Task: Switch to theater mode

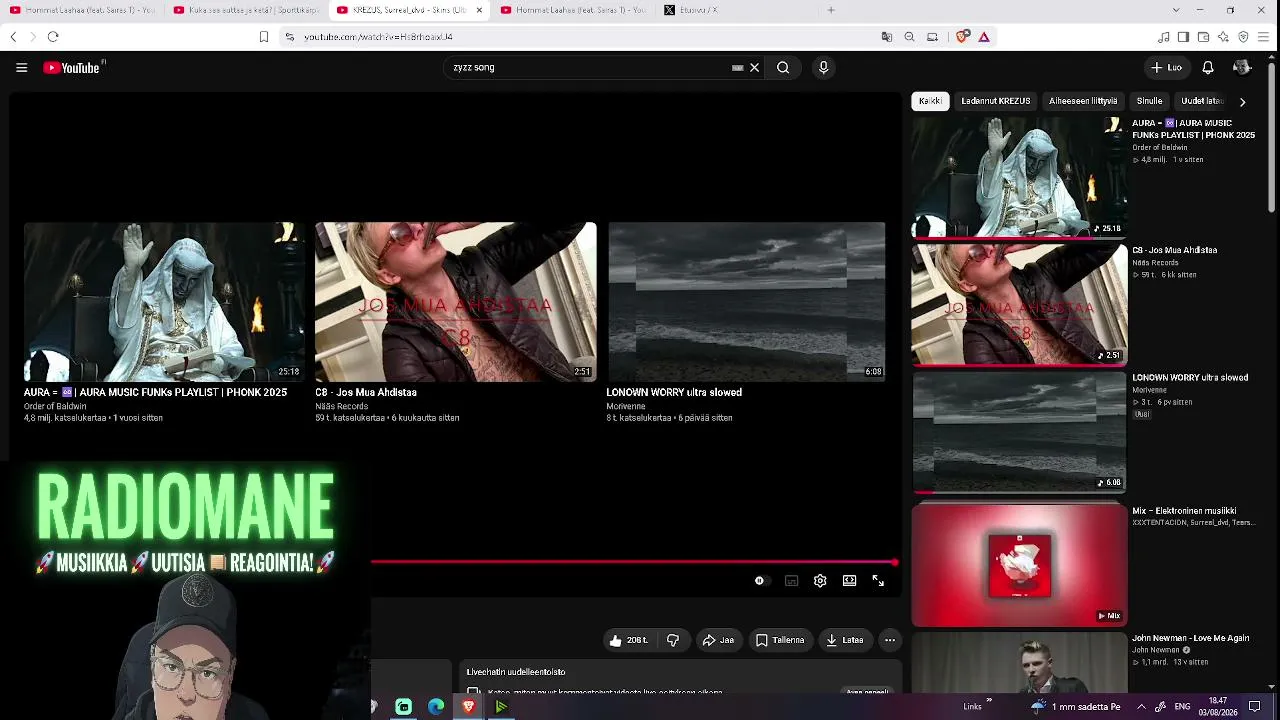Action: click(x=849, y=581)
